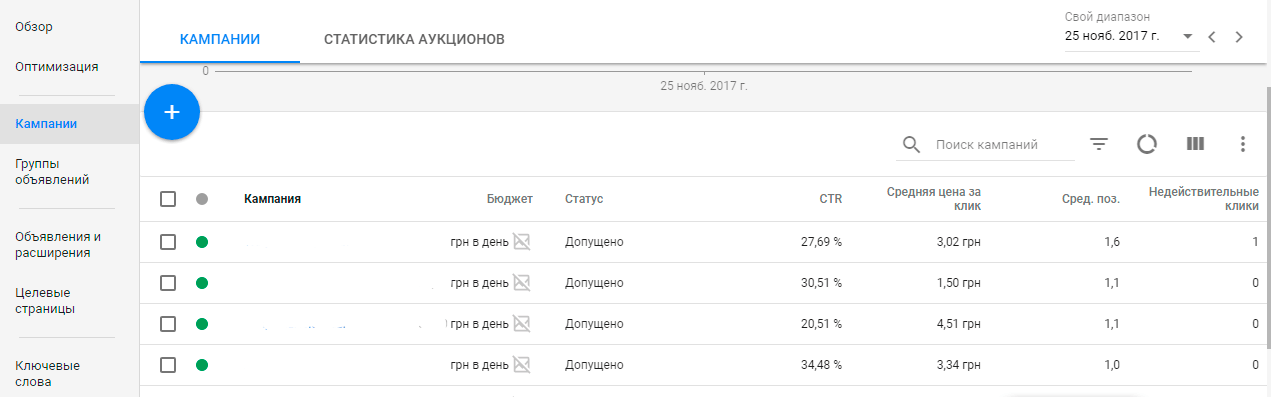
Task: Open the filter icon next to search
Action: (1099, 144)
